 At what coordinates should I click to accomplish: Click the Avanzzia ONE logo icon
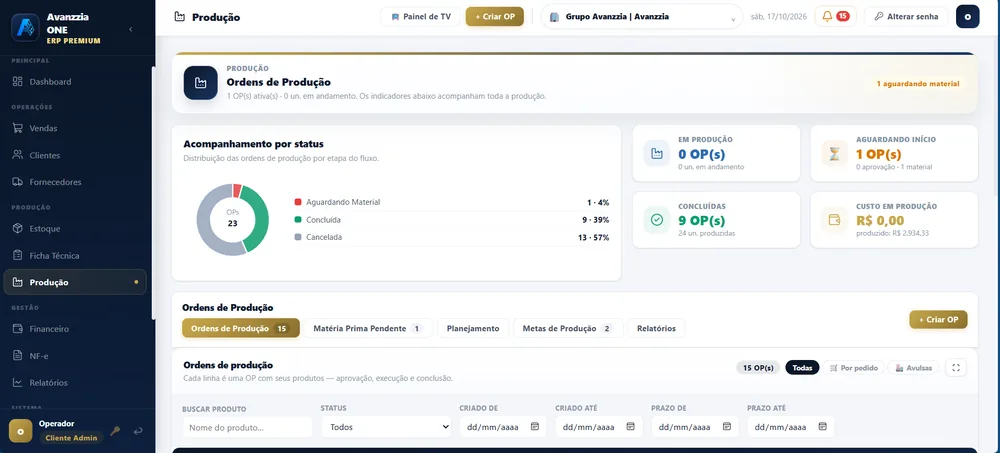(x=26, y=28)
